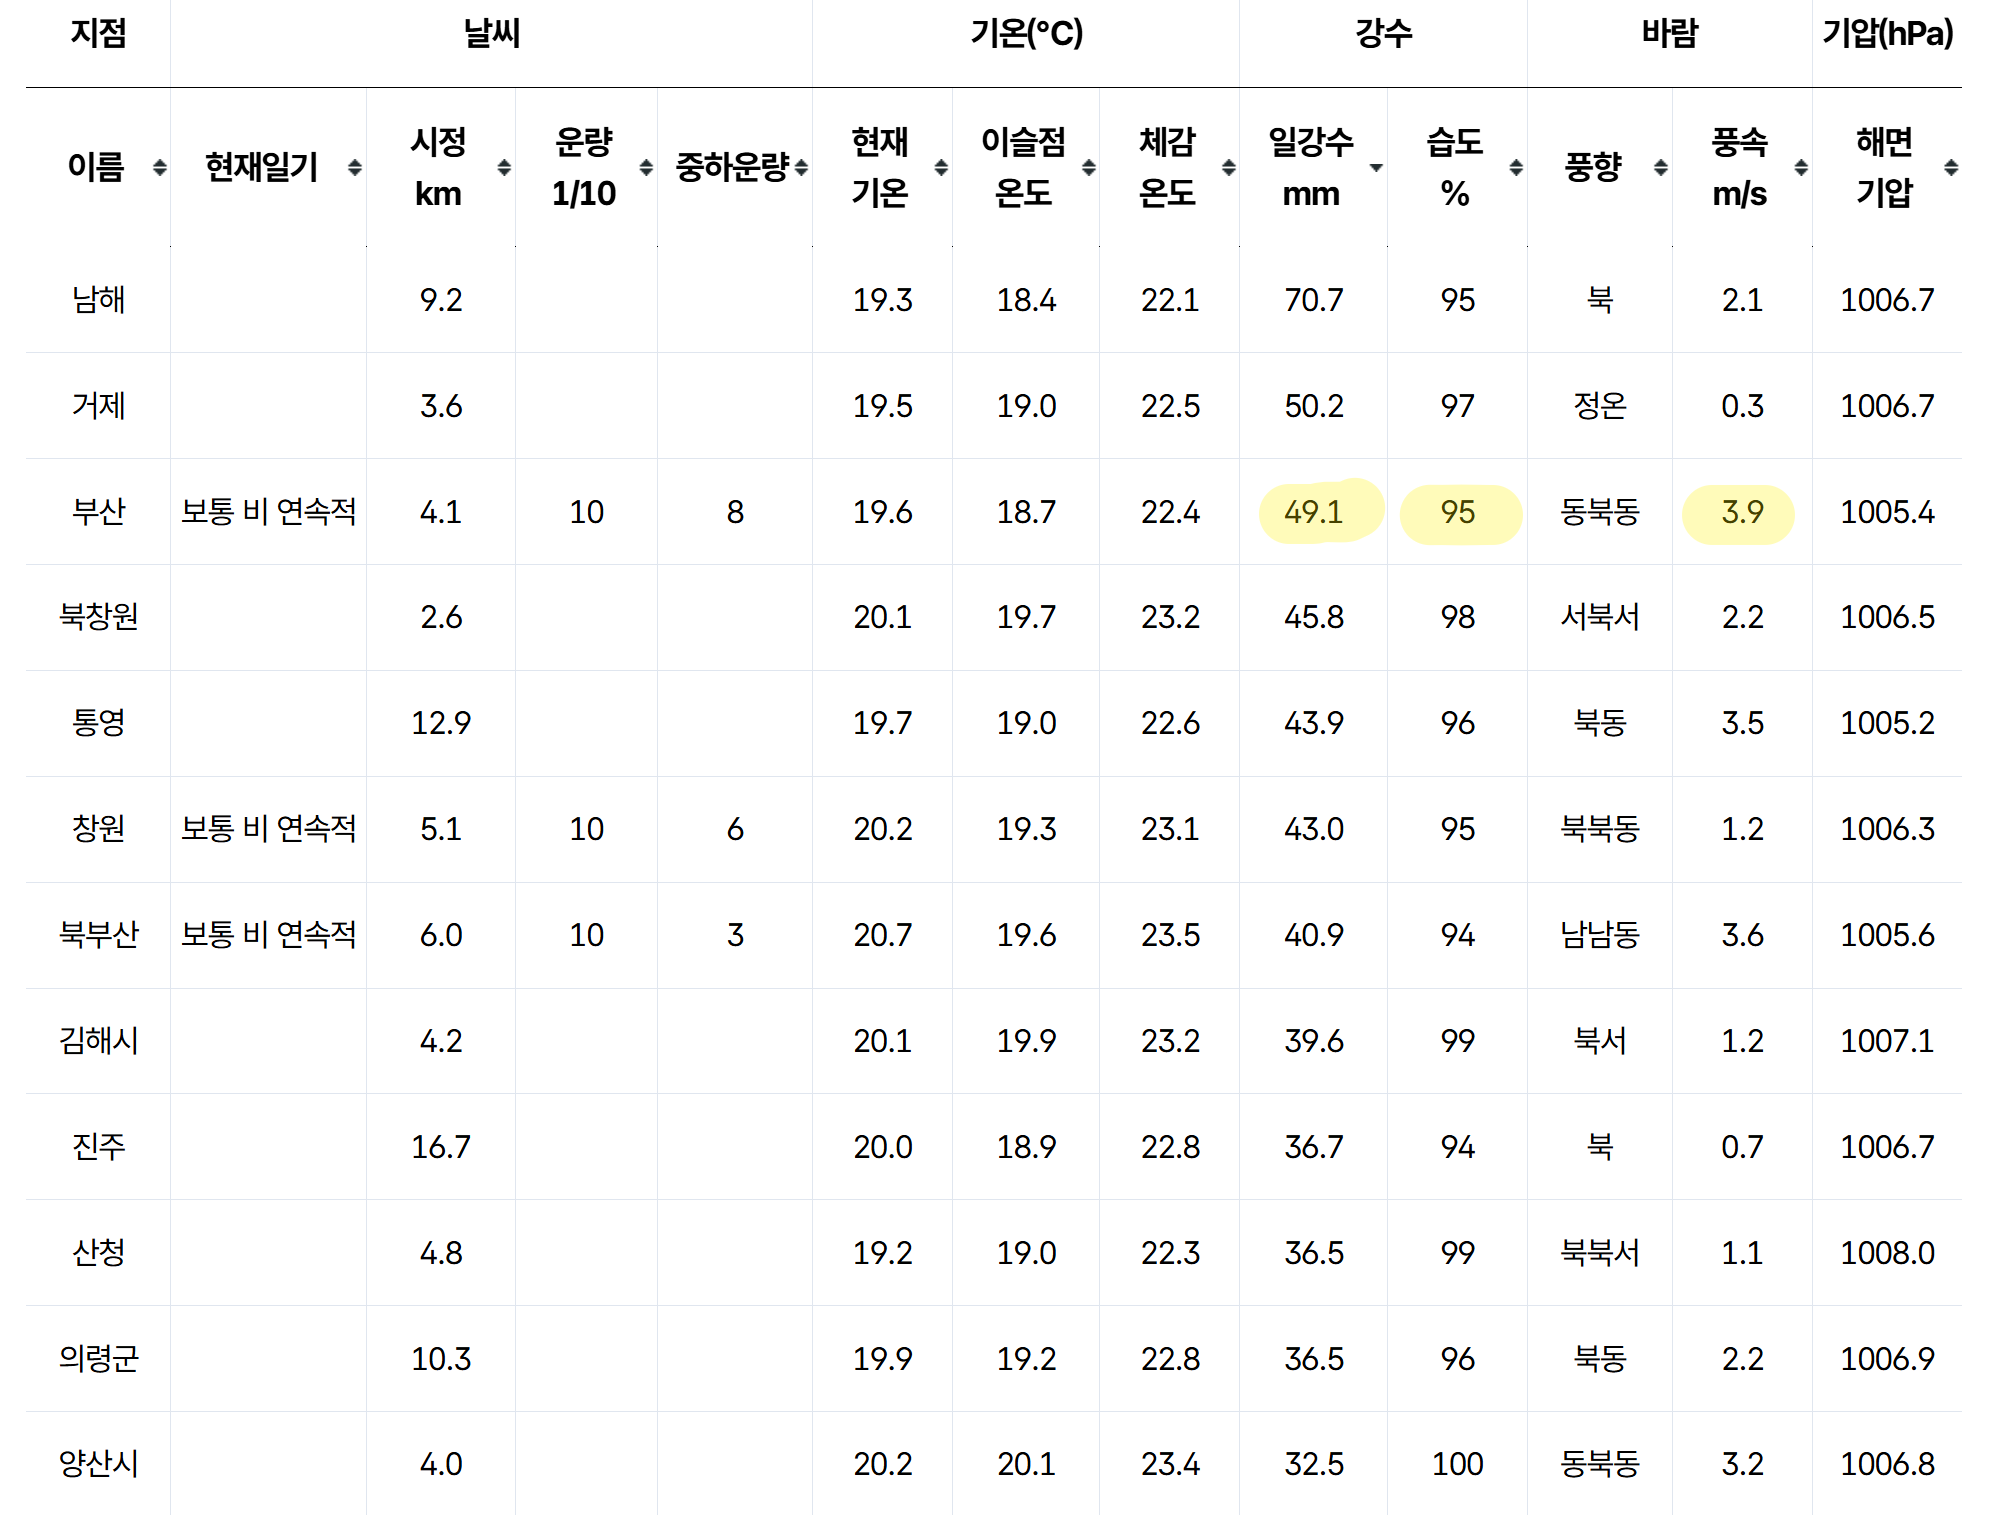Select the 지점 group header
2006x1515 pixels.
98,34
